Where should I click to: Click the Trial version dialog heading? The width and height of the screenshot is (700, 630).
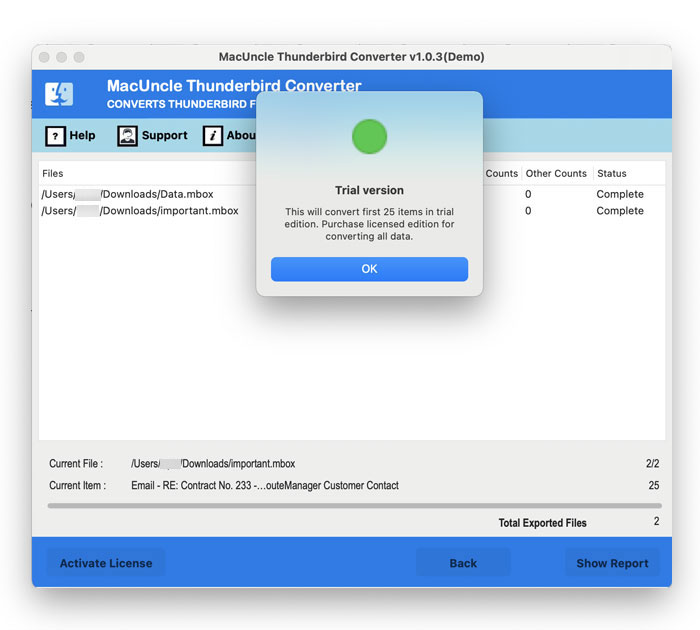pos(369,190)
